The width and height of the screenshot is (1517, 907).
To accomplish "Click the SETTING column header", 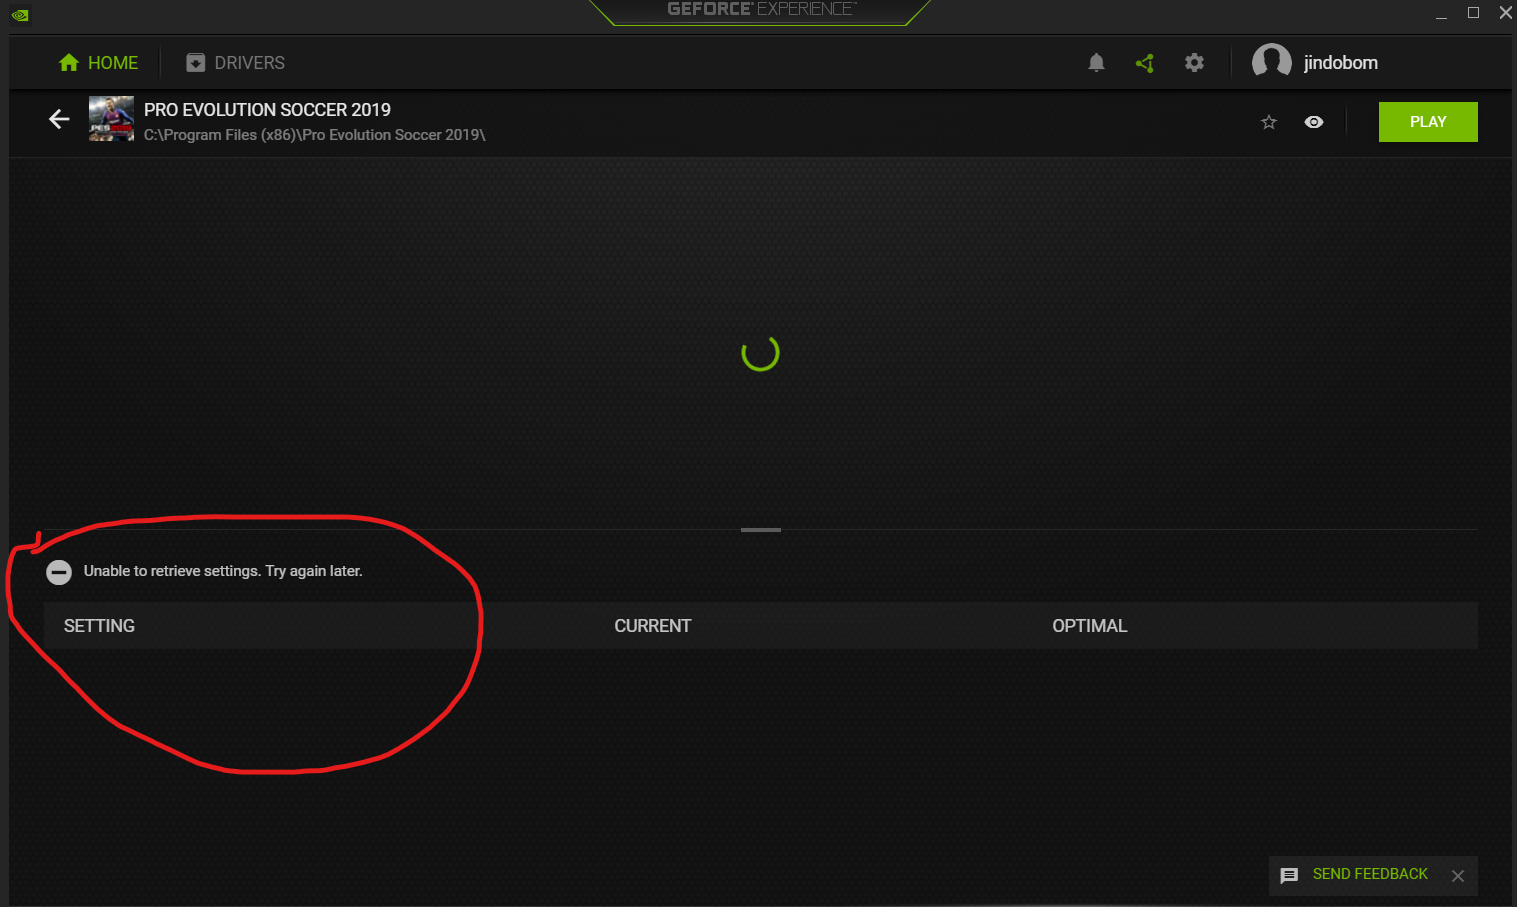I will (99, 626).
